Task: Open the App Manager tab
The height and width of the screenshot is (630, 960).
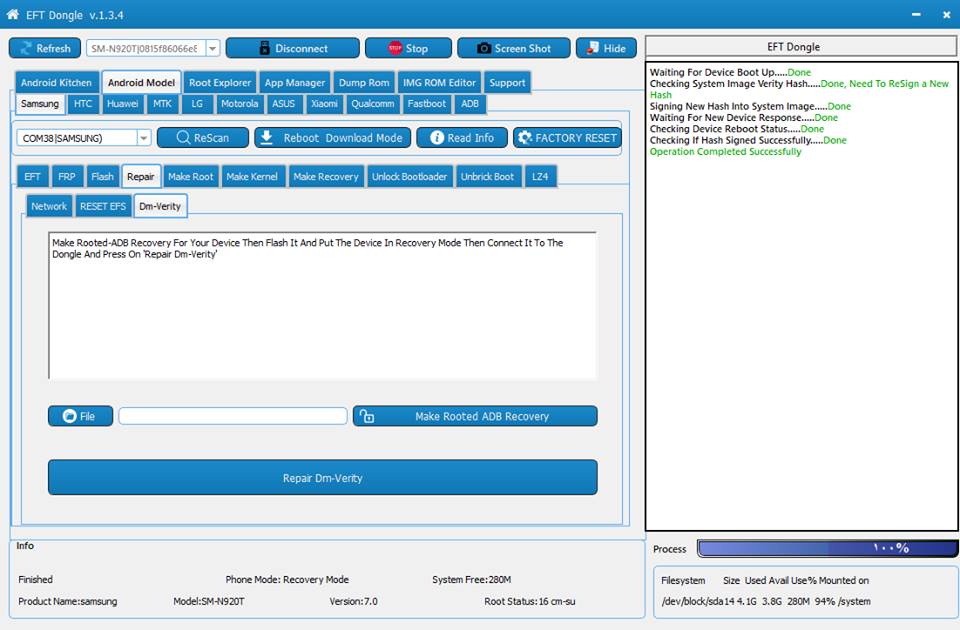Action: (294, 83)
